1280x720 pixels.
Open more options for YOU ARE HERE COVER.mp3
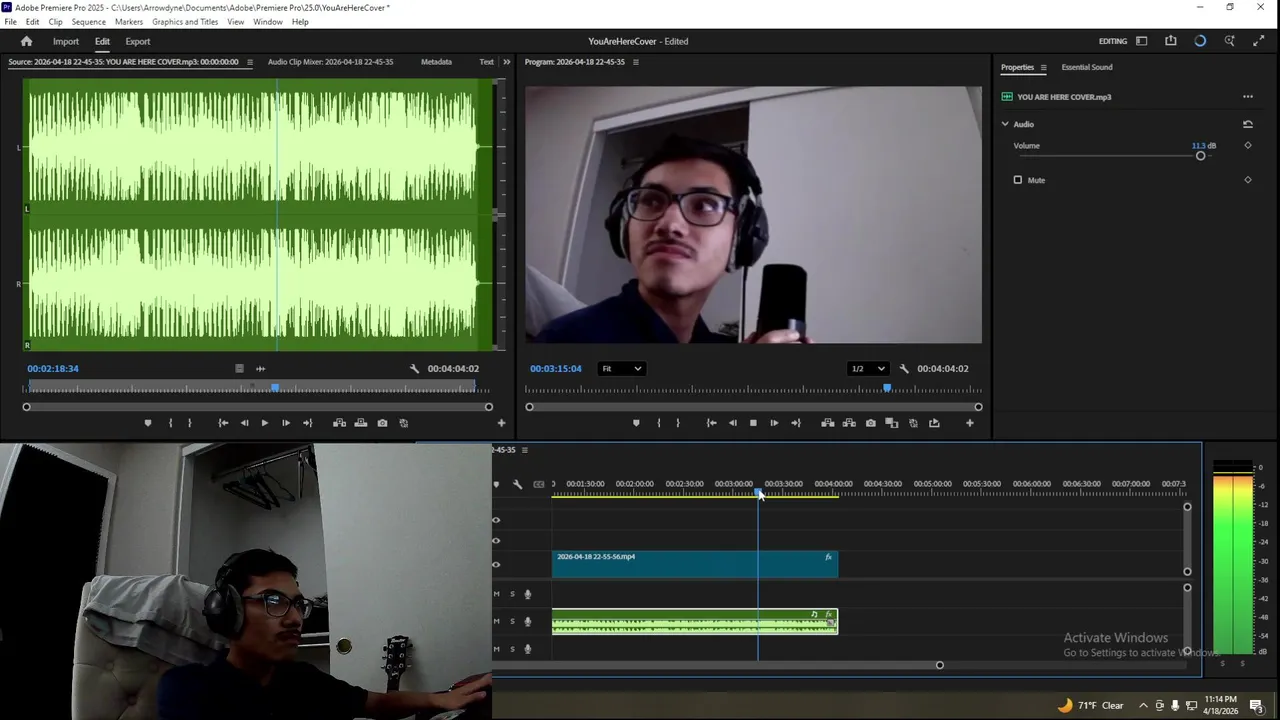click(x=1248, y=97)
